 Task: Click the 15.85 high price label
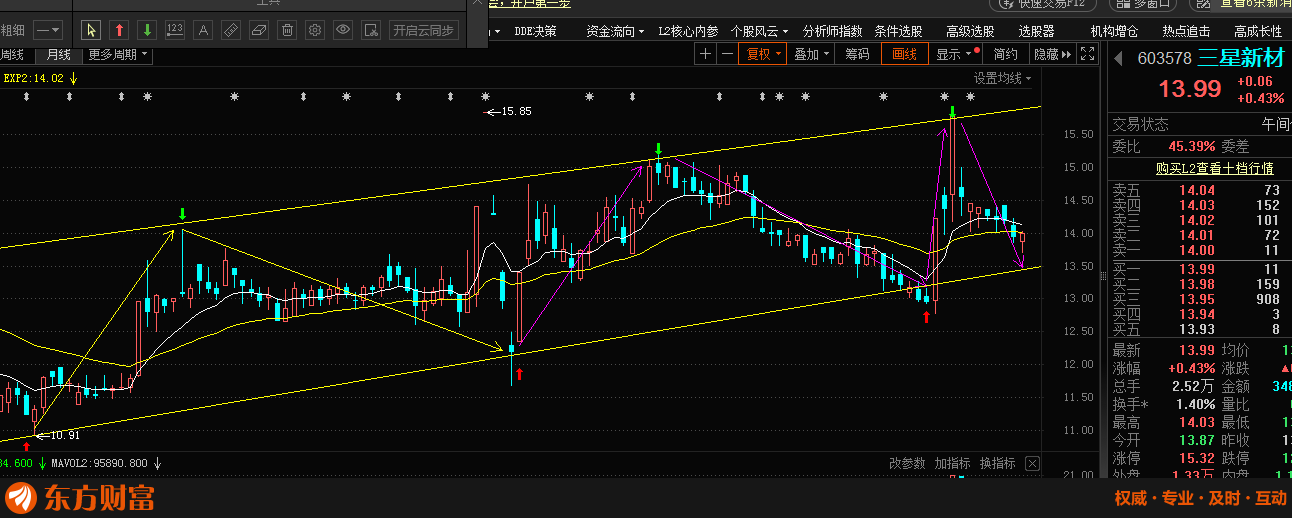point(516,111)
